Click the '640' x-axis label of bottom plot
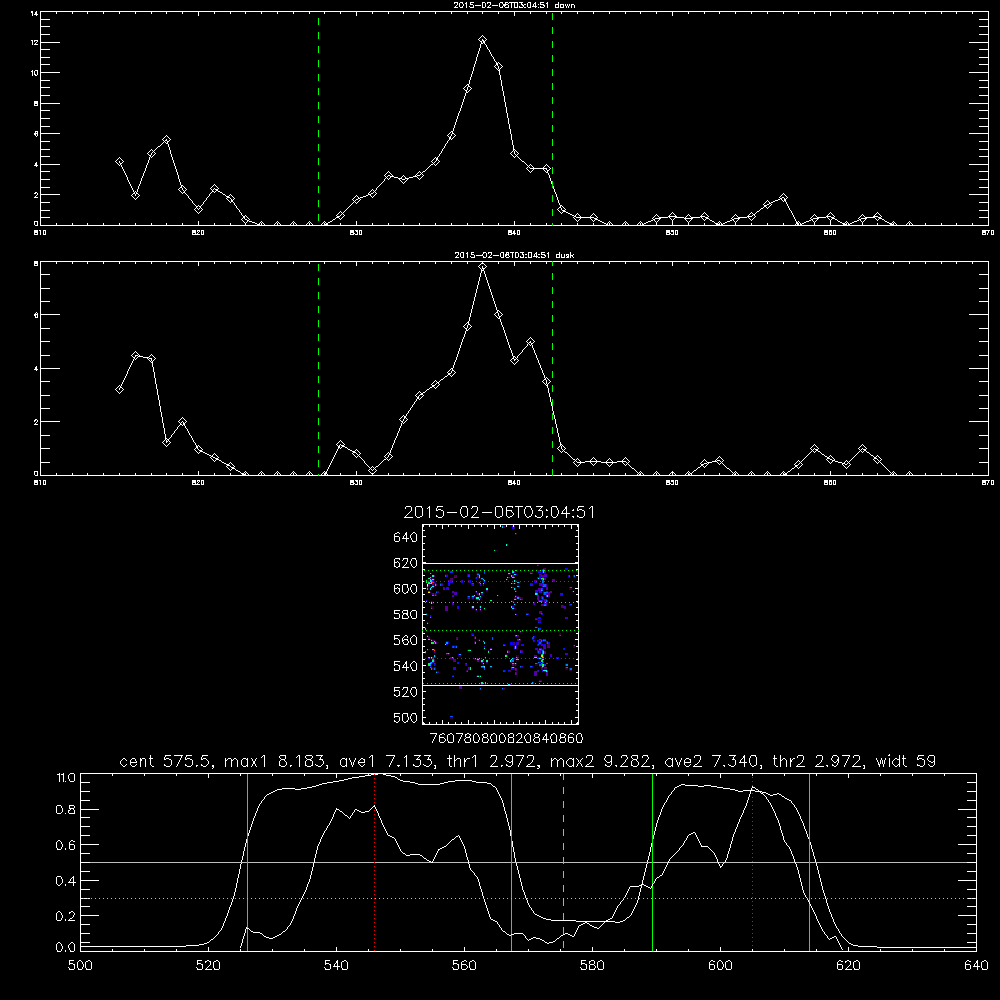Image resolution: width=1000 pixels, height=1000 pixels. point(976,966)
